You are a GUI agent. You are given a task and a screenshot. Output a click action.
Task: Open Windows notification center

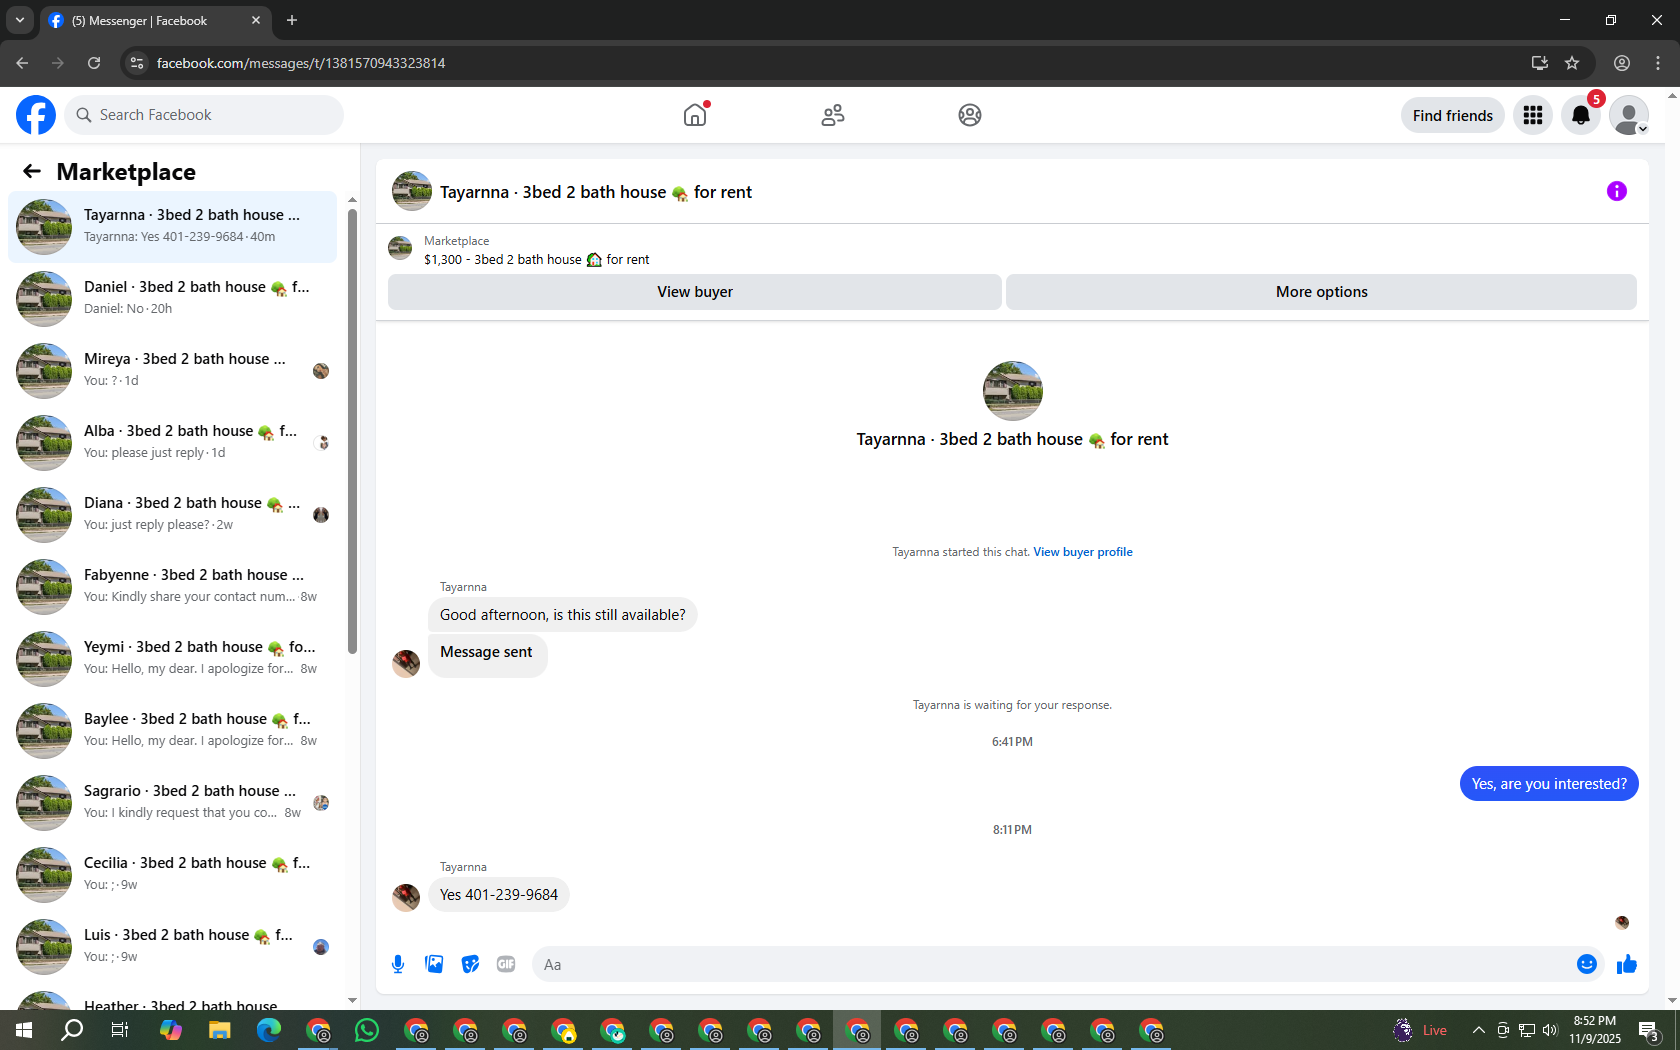1650,1030
